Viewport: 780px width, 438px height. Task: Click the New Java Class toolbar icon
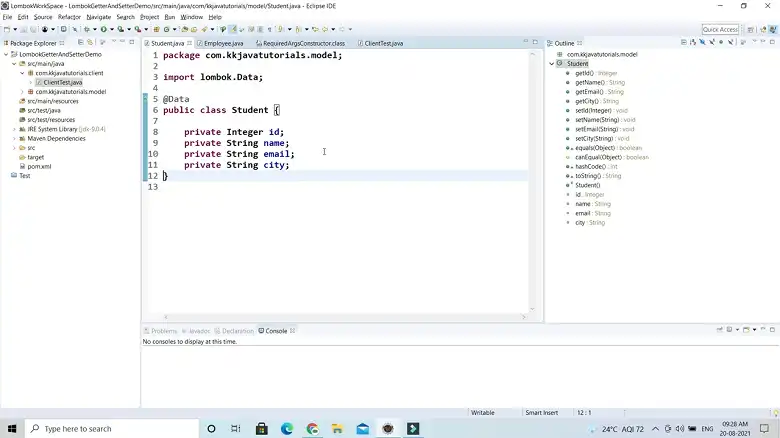coord(167,29)
